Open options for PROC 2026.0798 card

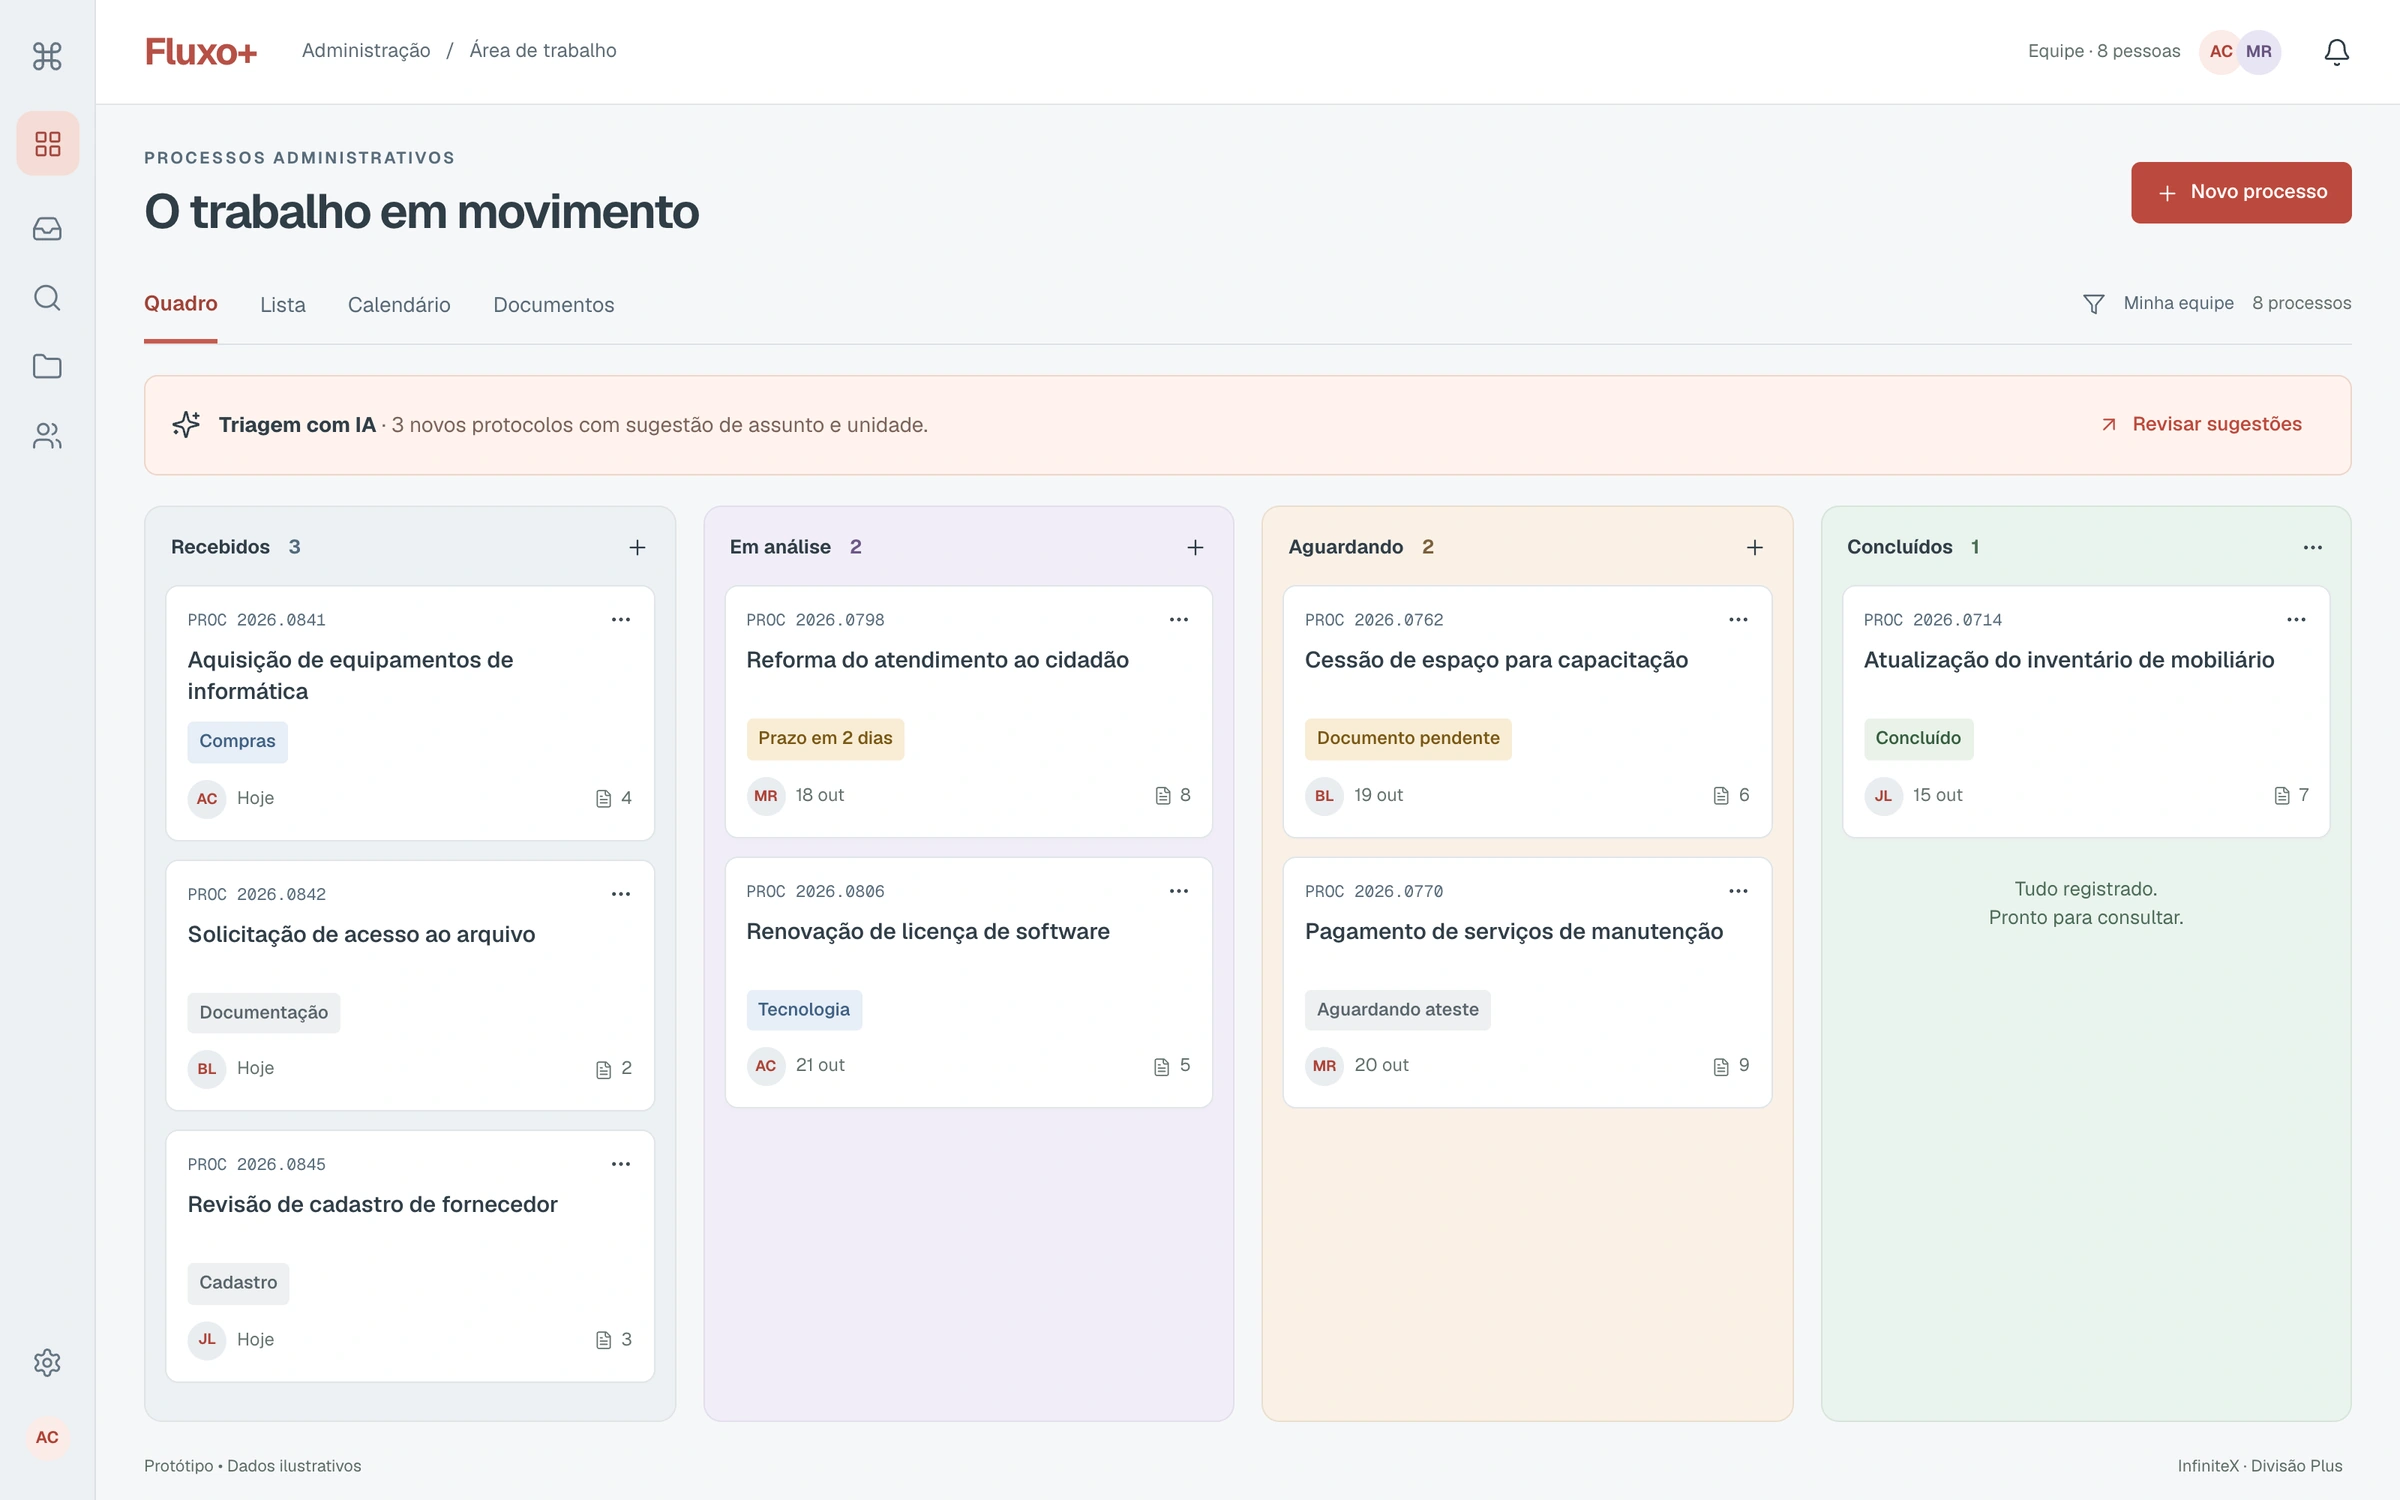[1179, 619]
